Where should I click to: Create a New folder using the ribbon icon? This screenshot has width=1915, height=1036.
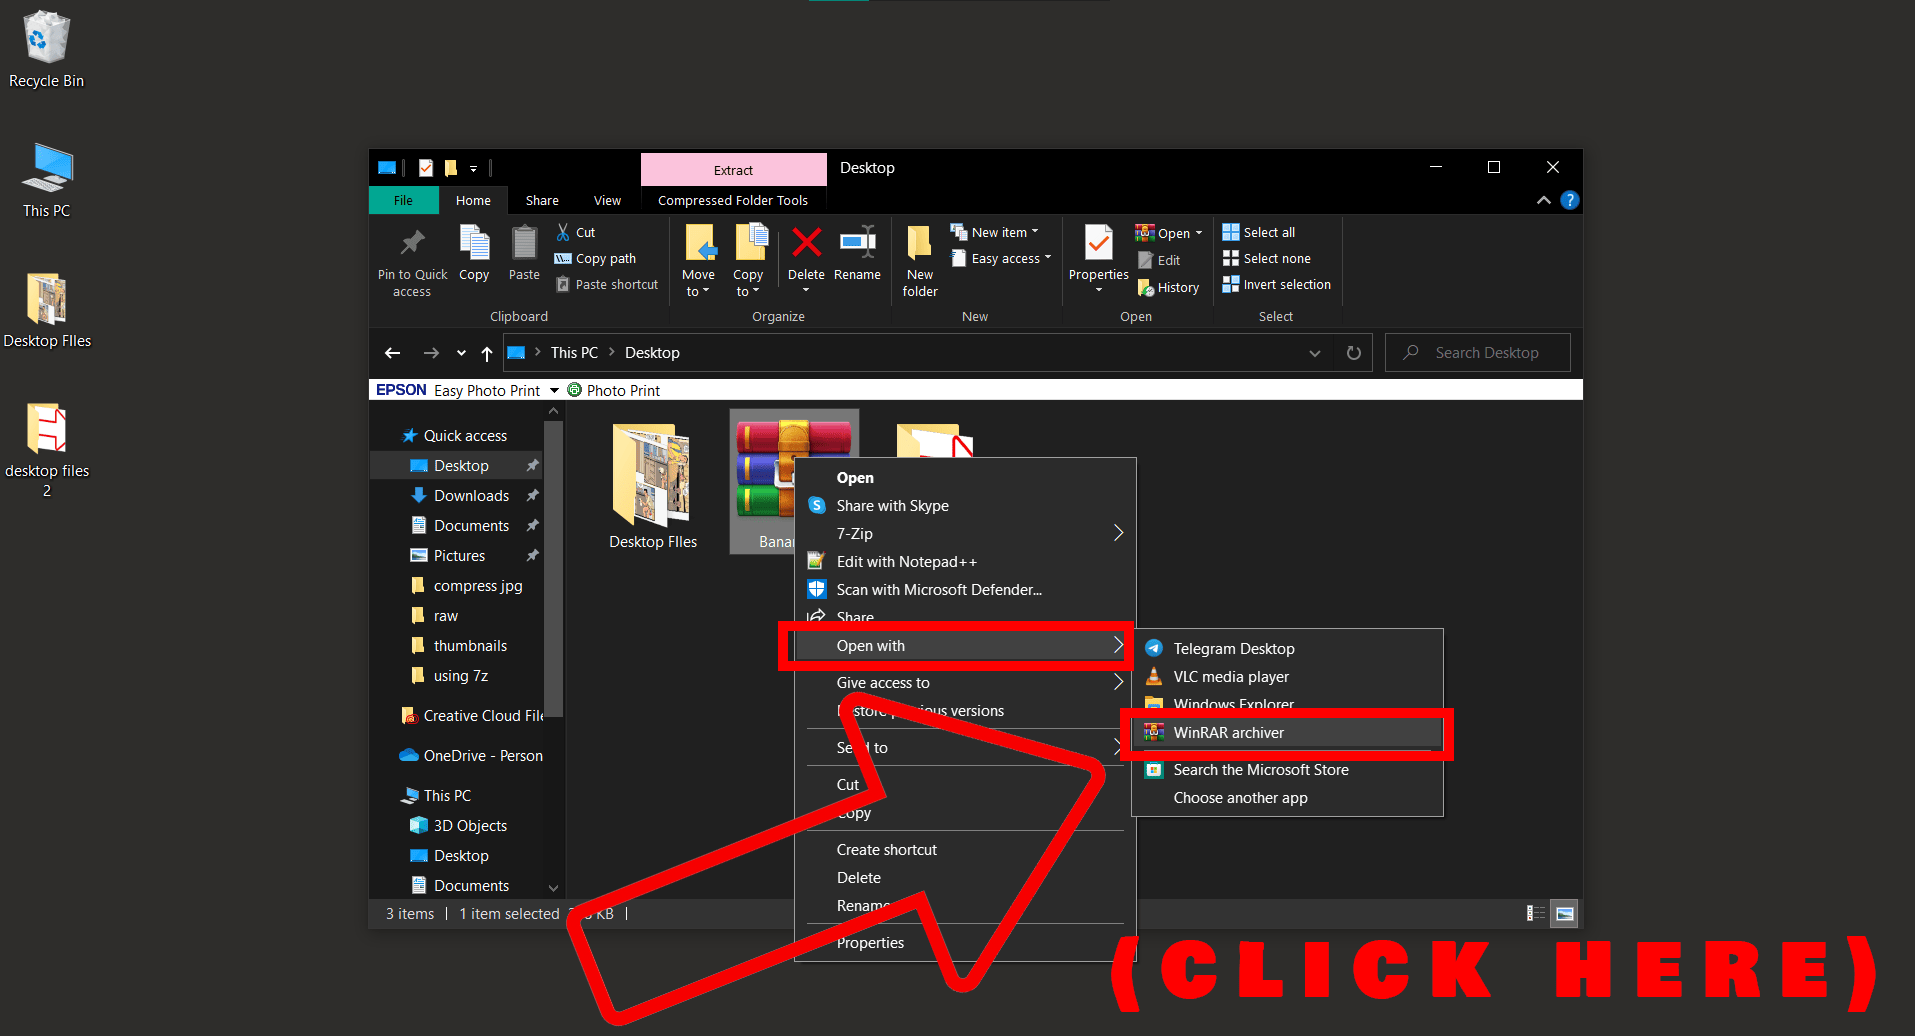tap(919, 260)
